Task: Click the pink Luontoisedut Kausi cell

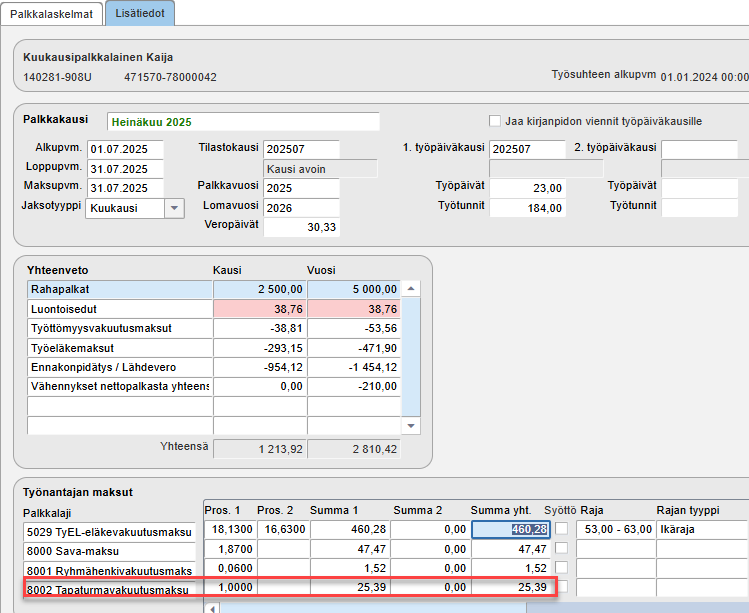Action: point(259,309)
